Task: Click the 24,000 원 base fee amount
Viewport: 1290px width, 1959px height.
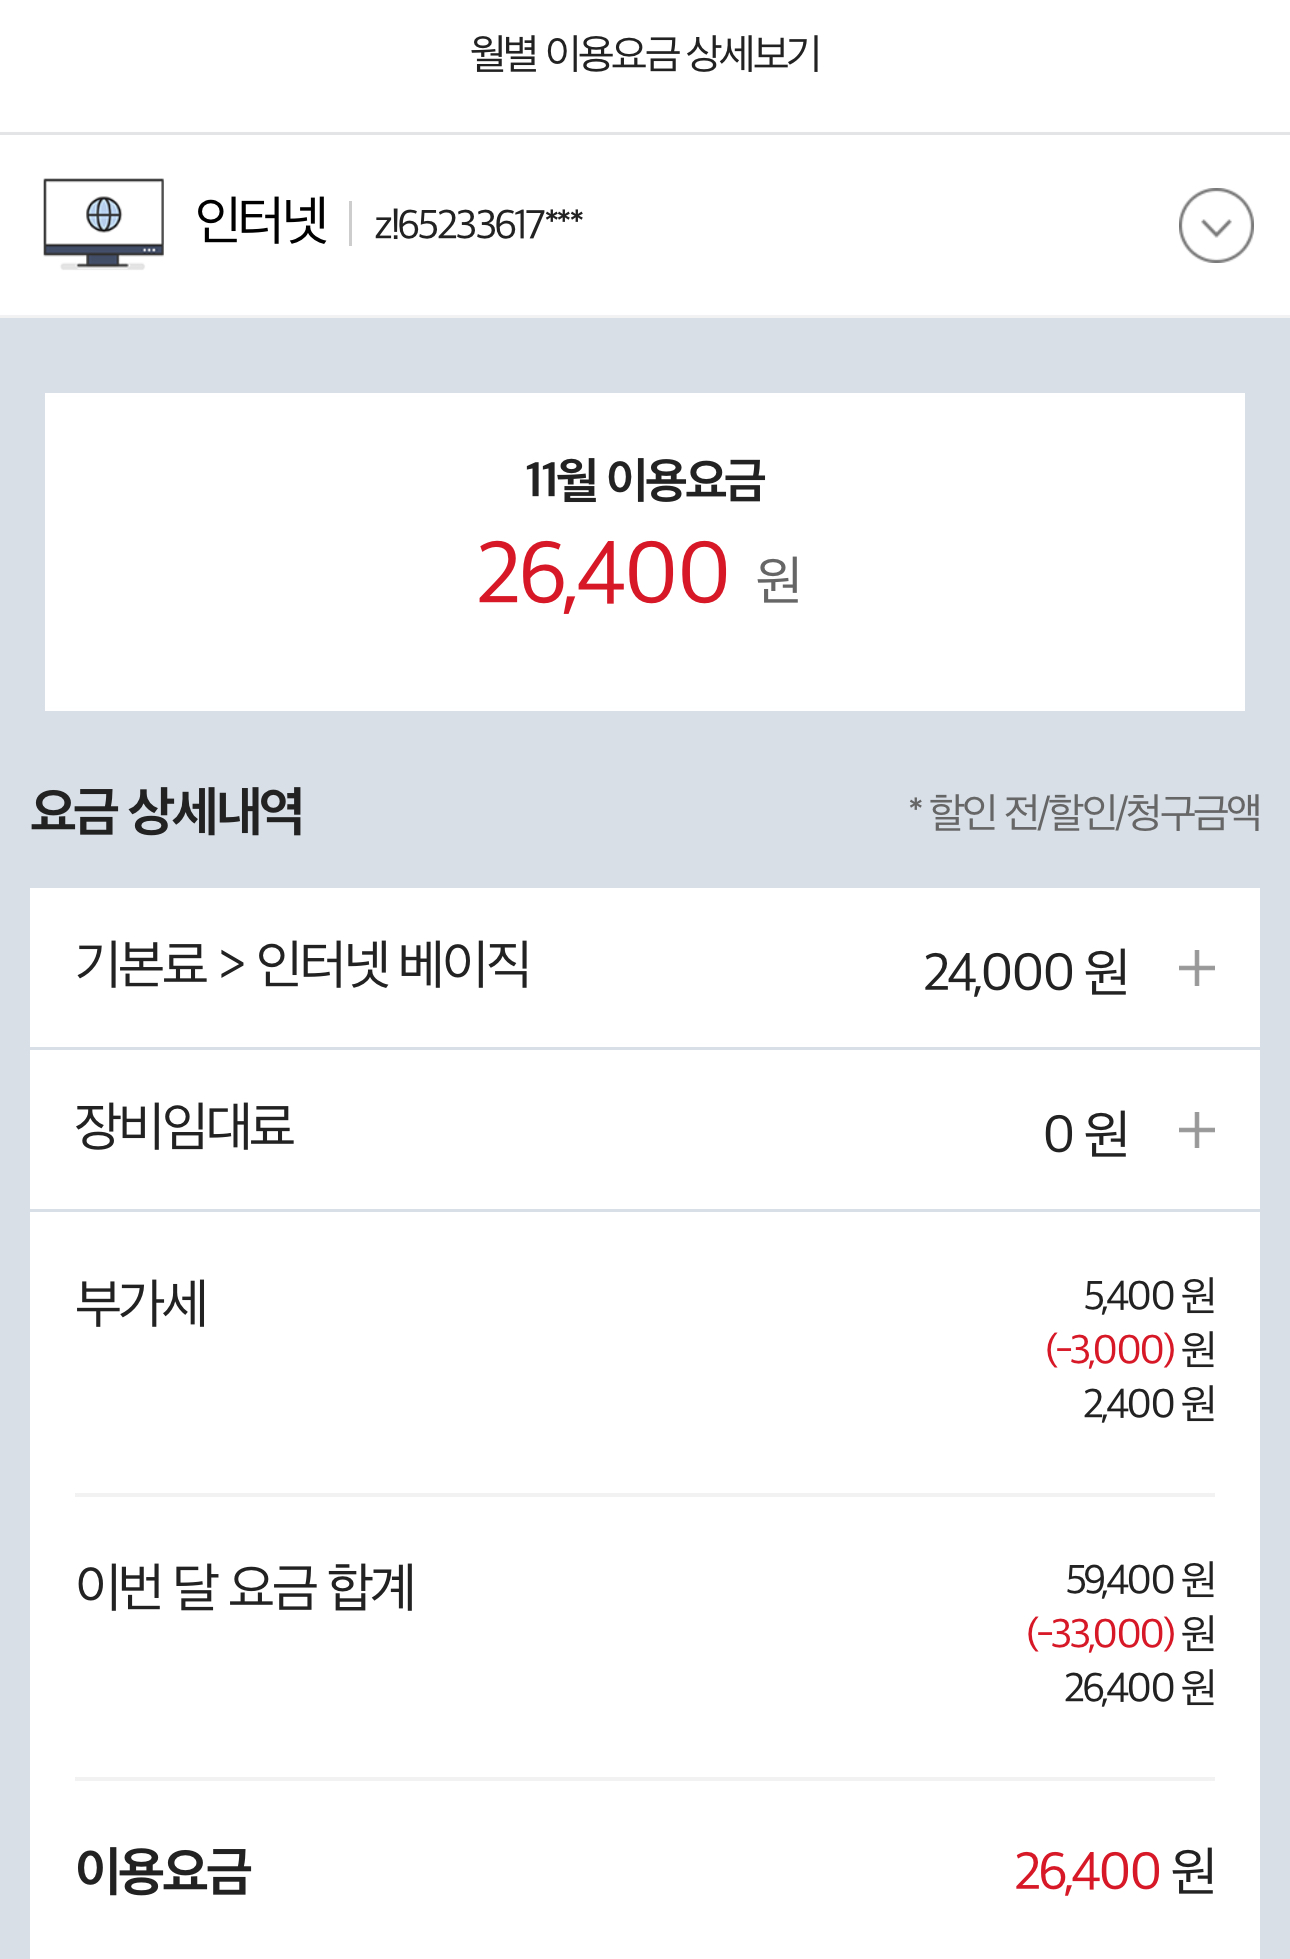Action: point(1025,972)
